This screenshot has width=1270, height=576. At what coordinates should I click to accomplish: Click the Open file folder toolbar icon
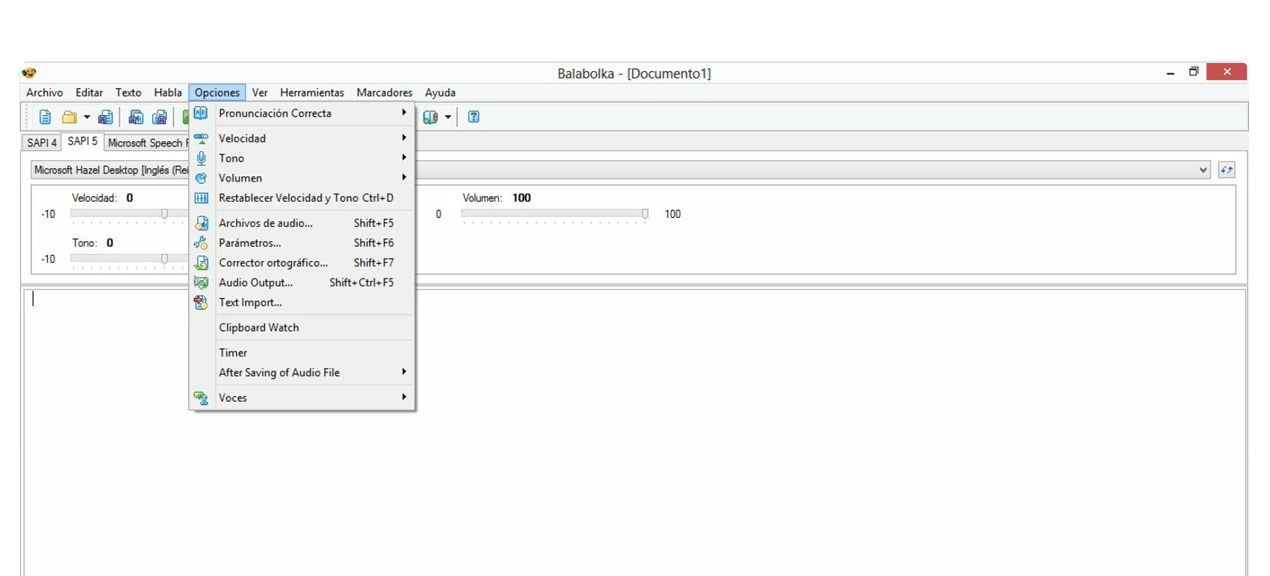coord(69,117)
